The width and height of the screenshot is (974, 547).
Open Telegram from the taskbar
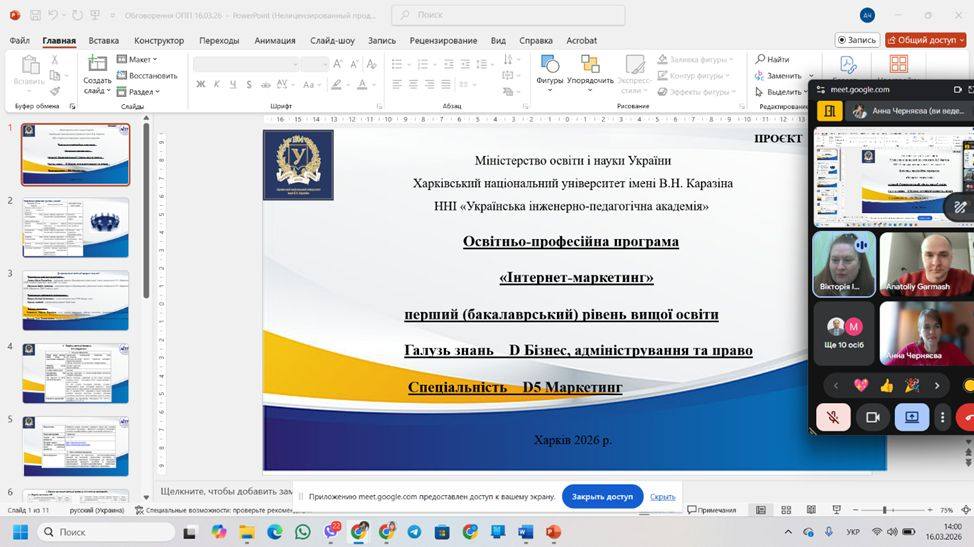414,532
